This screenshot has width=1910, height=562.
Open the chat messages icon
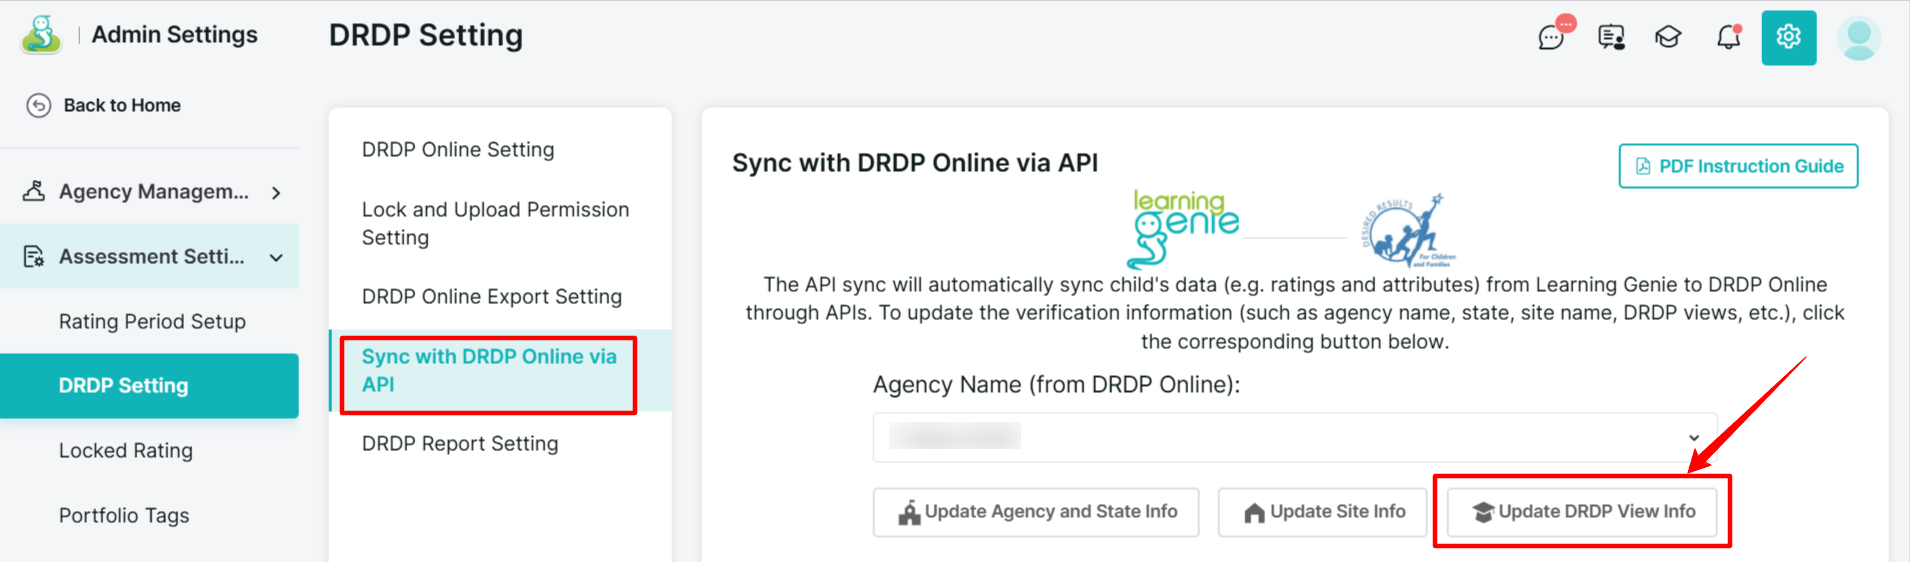(1552, 38)
